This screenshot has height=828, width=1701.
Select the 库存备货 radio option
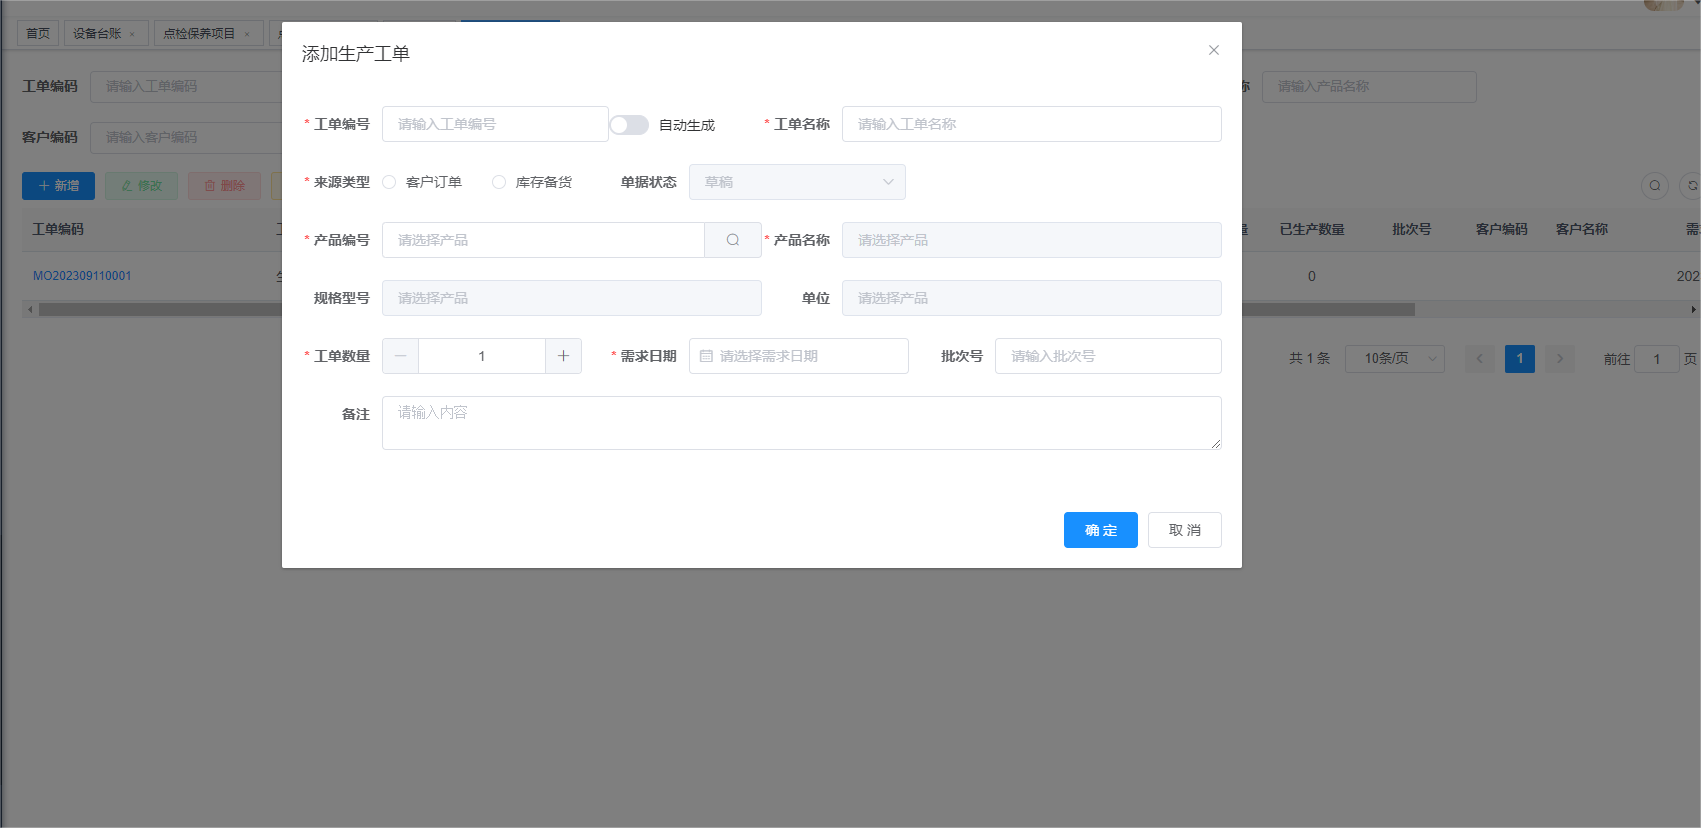click(x=499, y=182)
